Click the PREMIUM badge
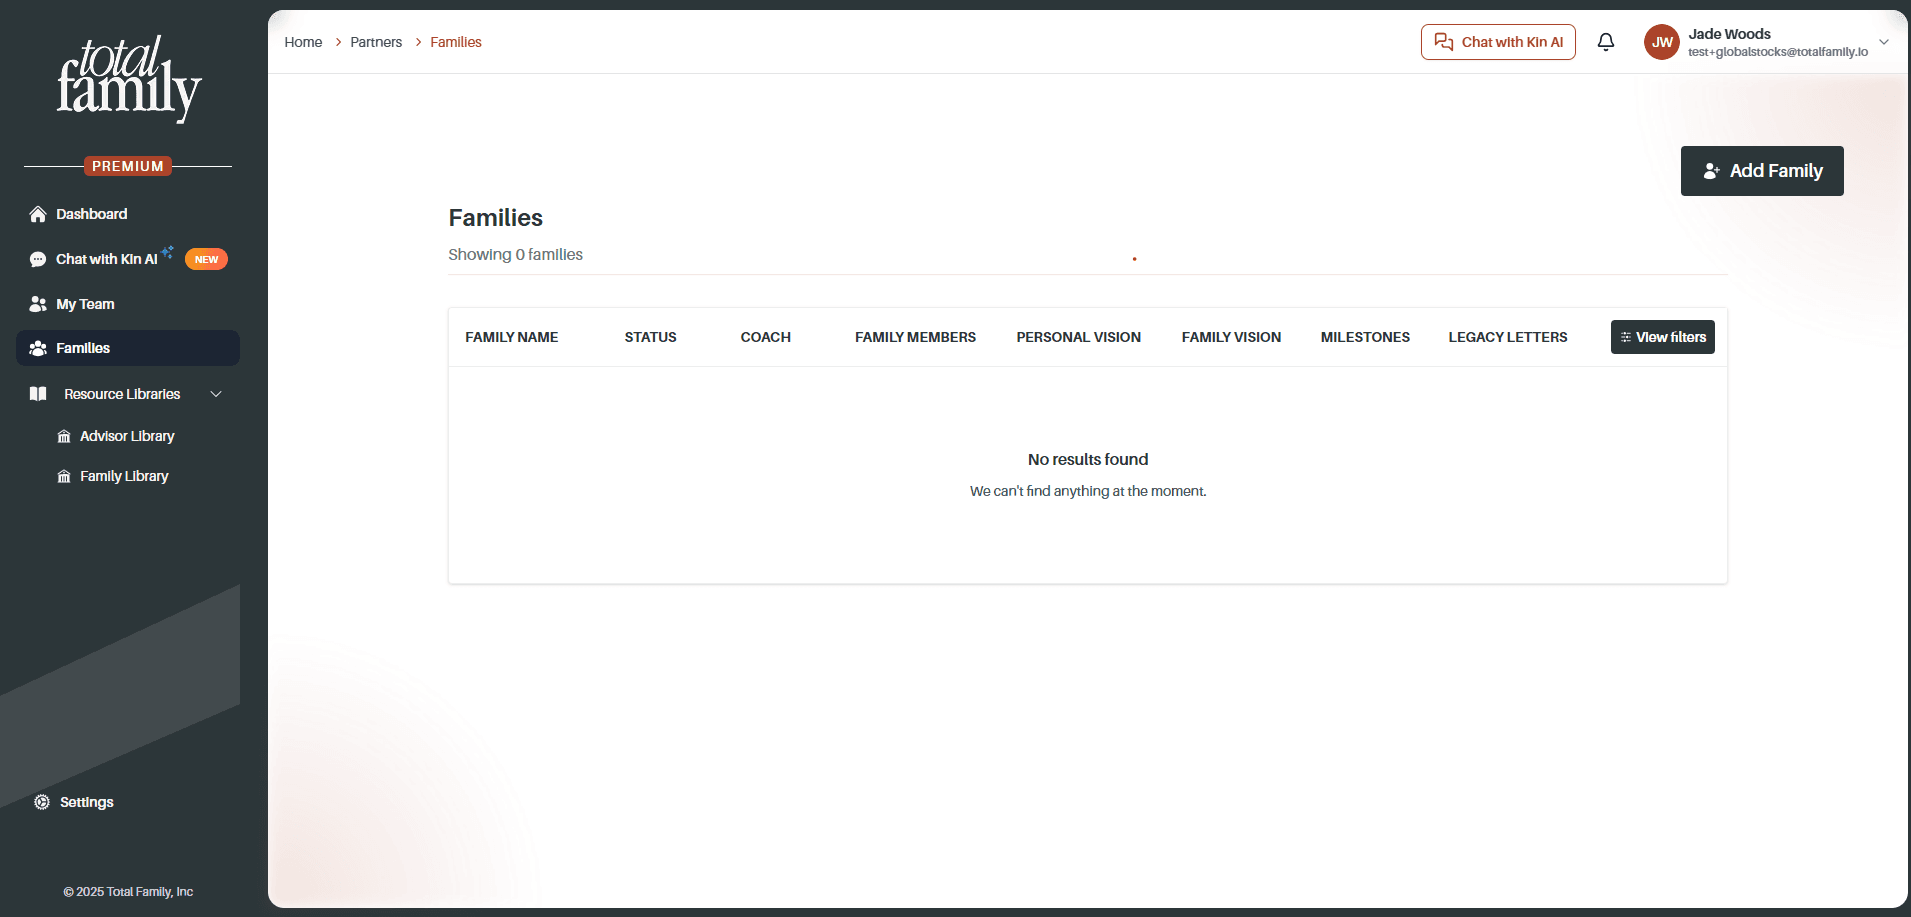This screenshot has height=917, width=1911. pos(128,166)
